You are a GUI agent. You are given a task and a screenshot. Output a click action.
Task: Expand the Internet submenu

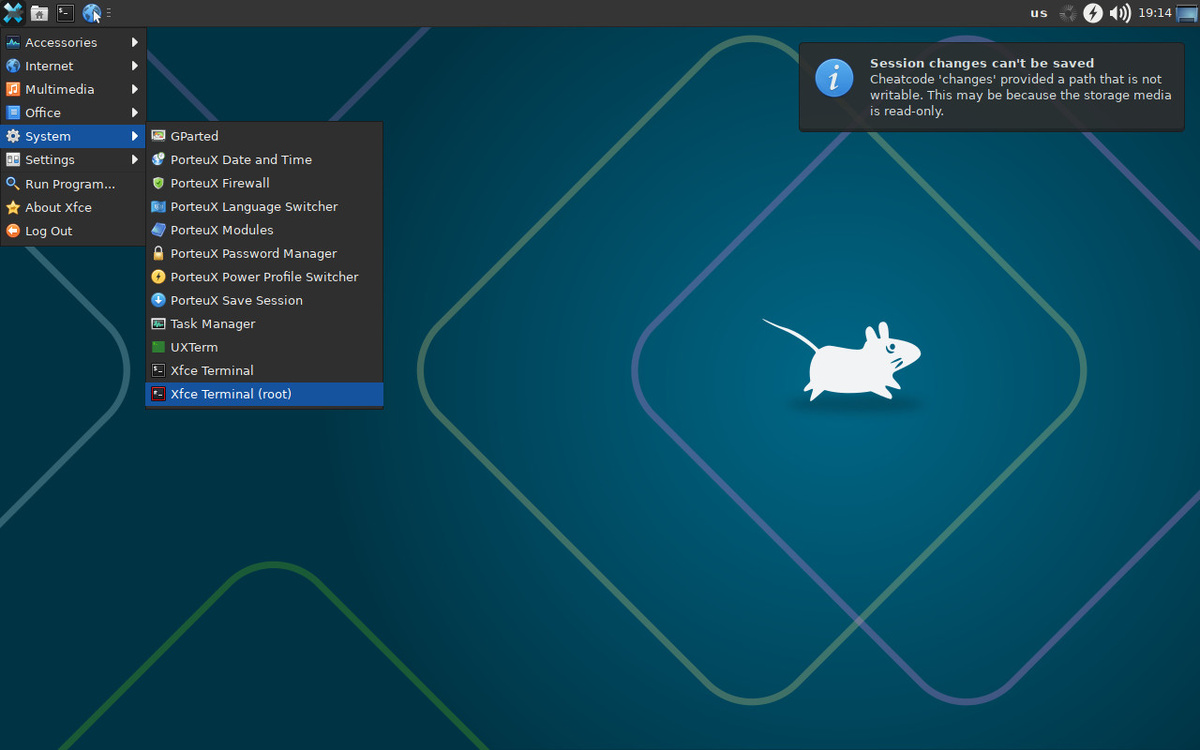point(73,66)
